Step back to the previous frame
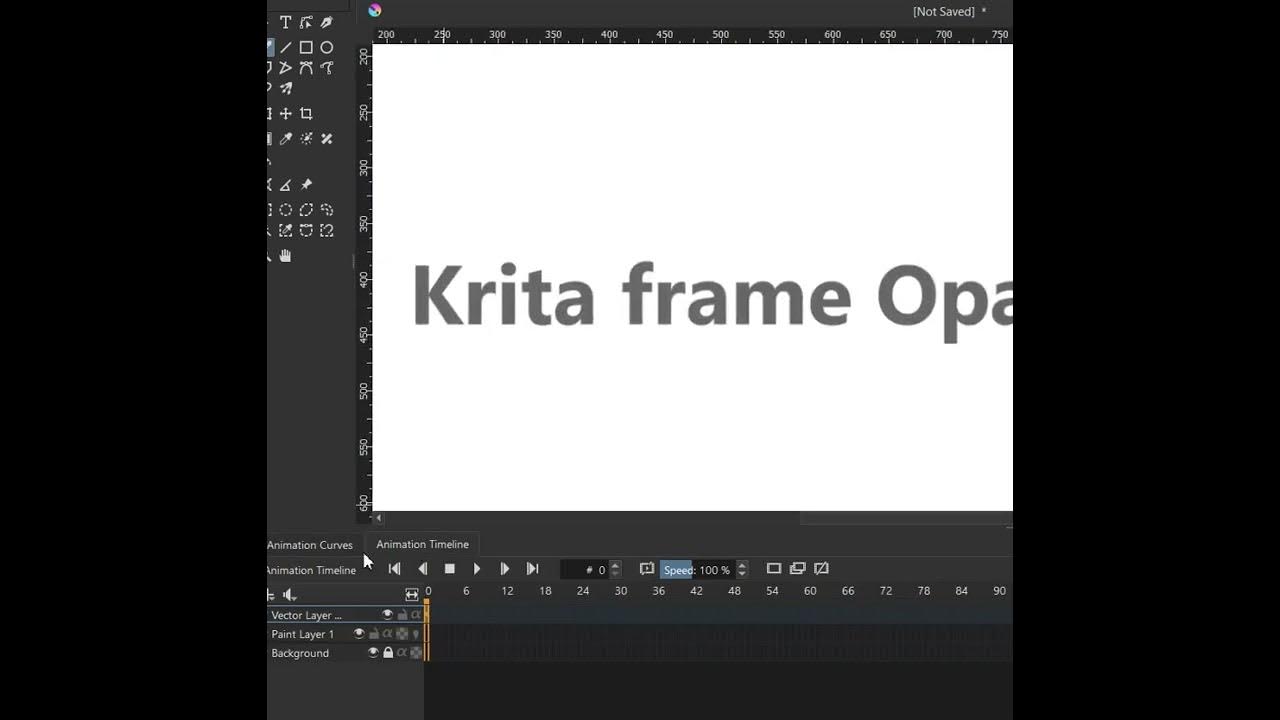Image resolution: width=1280 pixels, height=720 pixels. pos(422,569)
